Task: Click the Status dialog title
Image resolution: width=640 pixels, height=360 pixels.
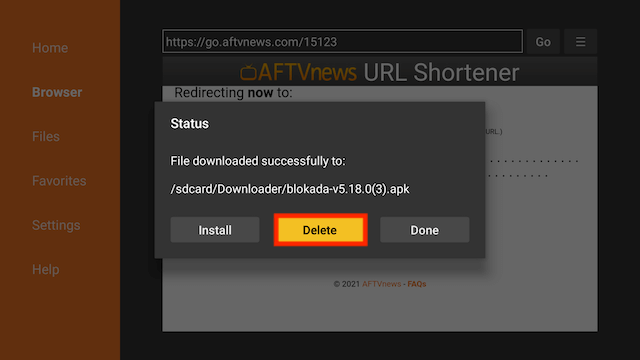Action: (x=189, y=124)
